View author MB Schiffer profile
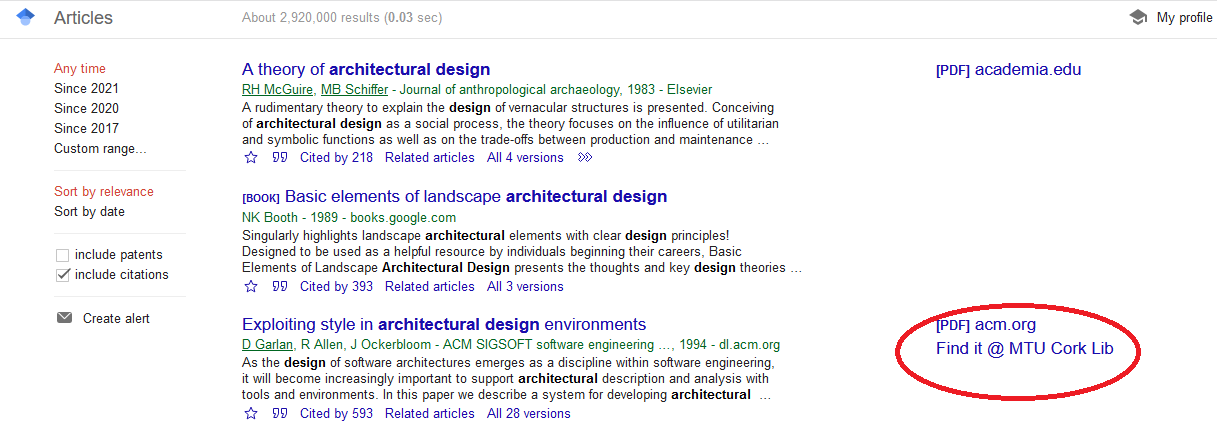1217x432 pixels. 352,90
